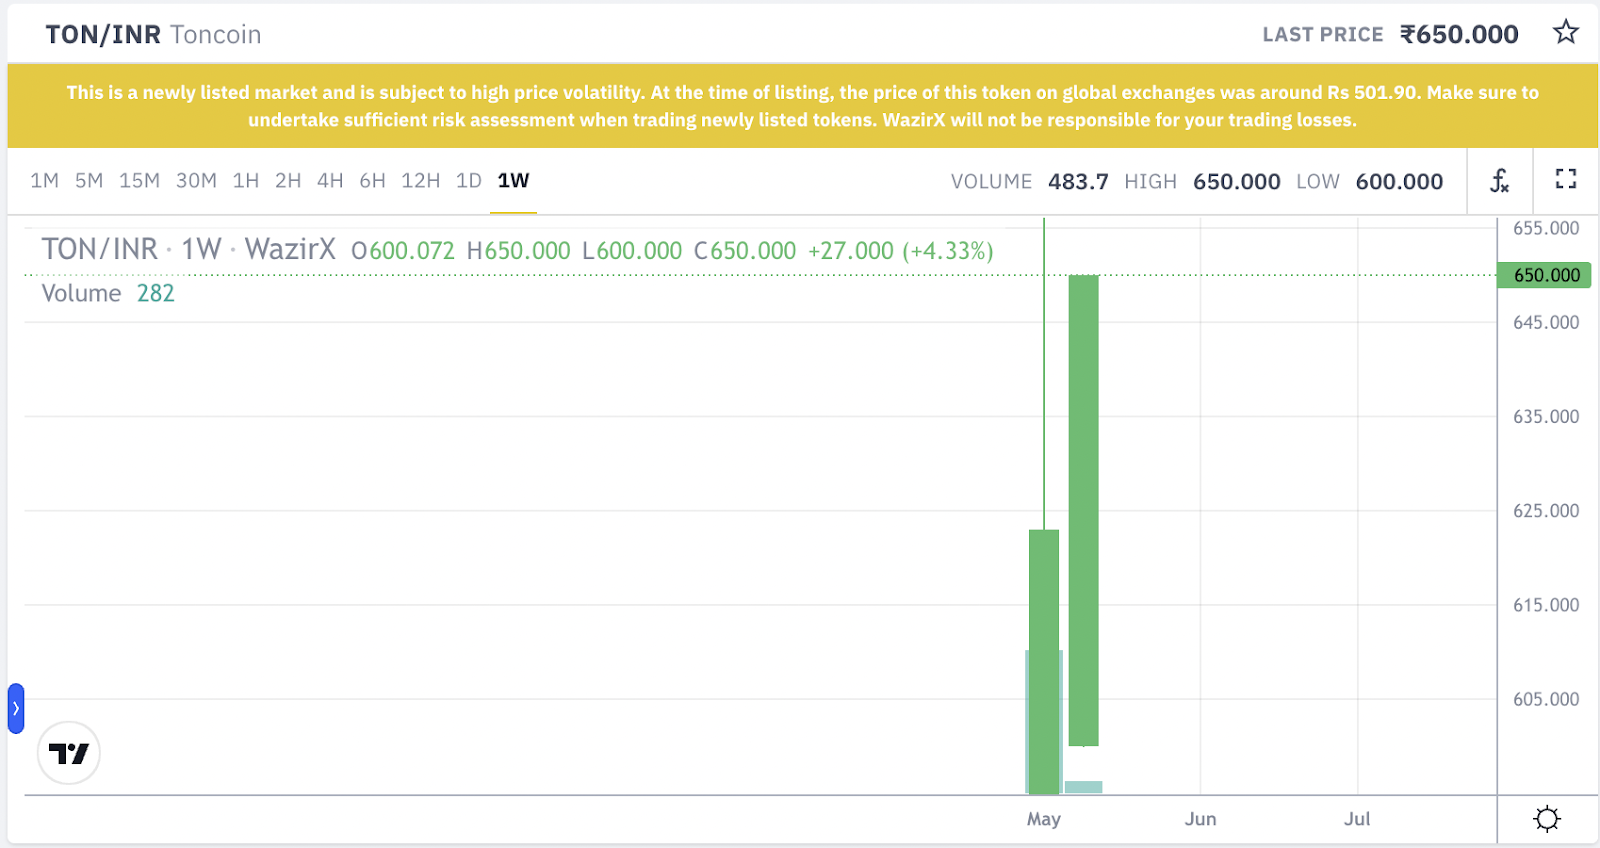Screen dimensions: 1600x848
Task: Select the 12H timeframe
Action: [x=420, y=181]
